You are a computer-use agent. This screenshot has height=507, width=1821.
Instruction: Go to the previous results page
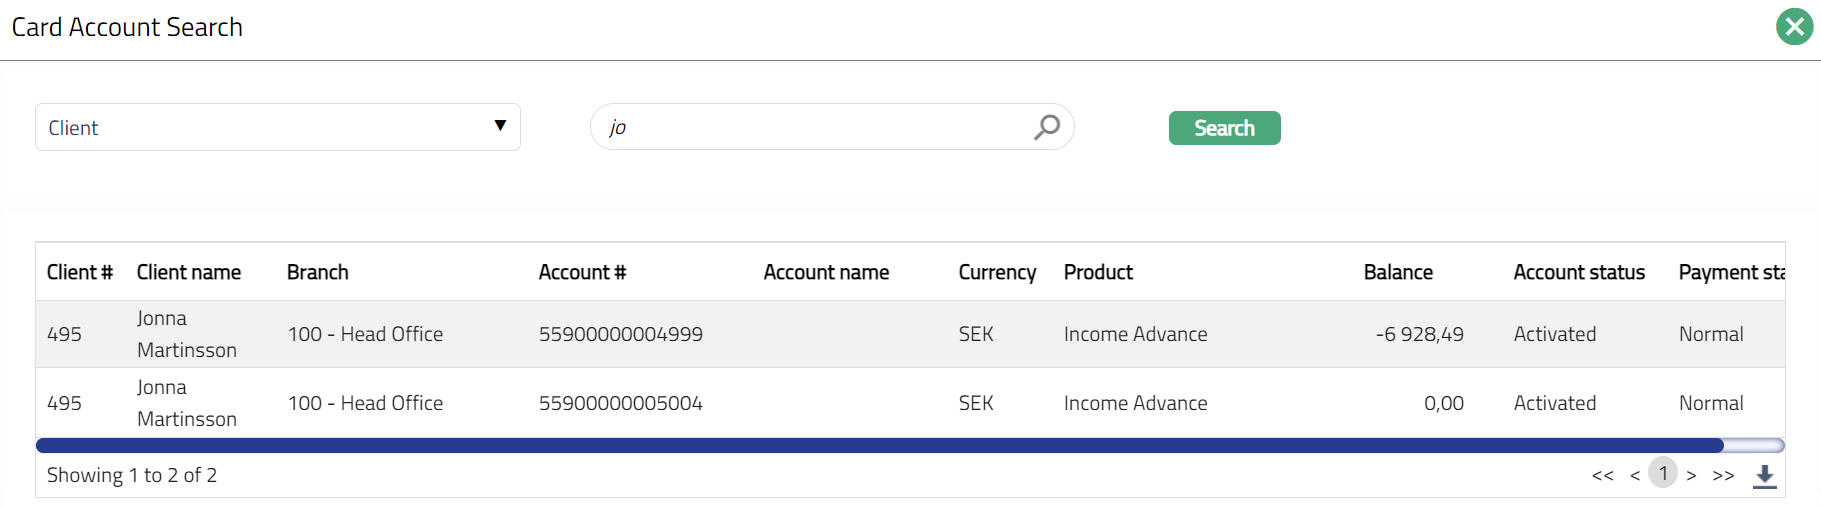pos(1635,476)
